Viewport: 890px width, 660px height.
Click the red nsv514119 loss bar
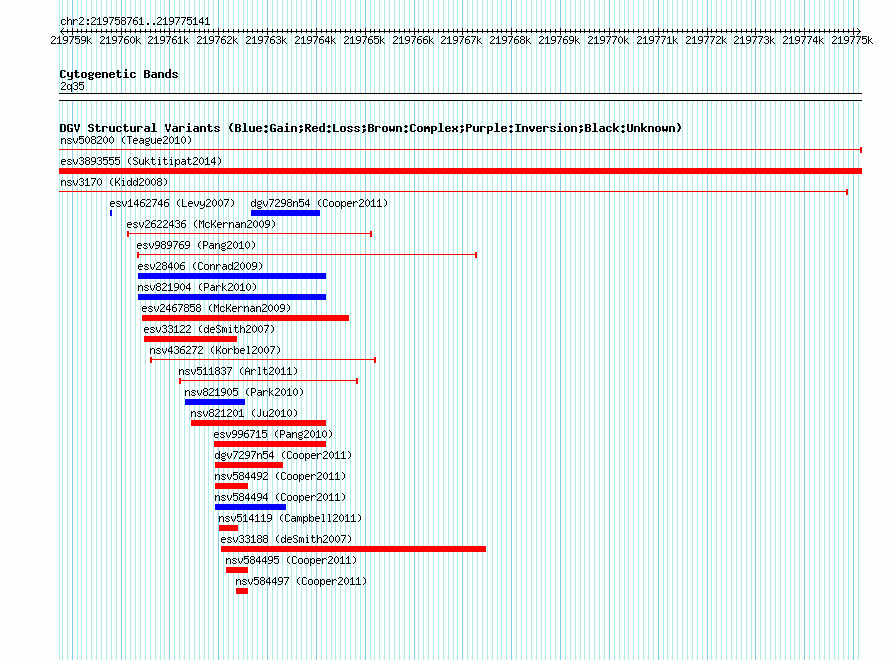(x=228, y=528)
